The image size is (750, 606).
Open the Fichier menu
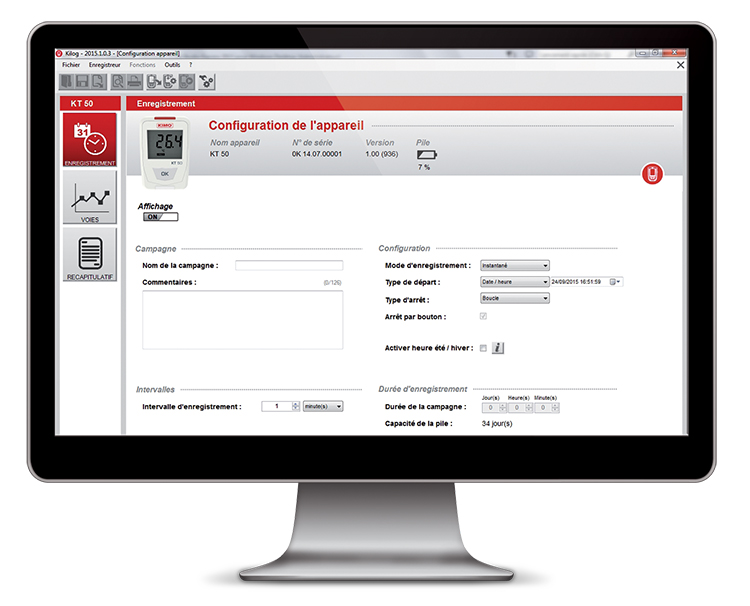[x=71, y=64]
